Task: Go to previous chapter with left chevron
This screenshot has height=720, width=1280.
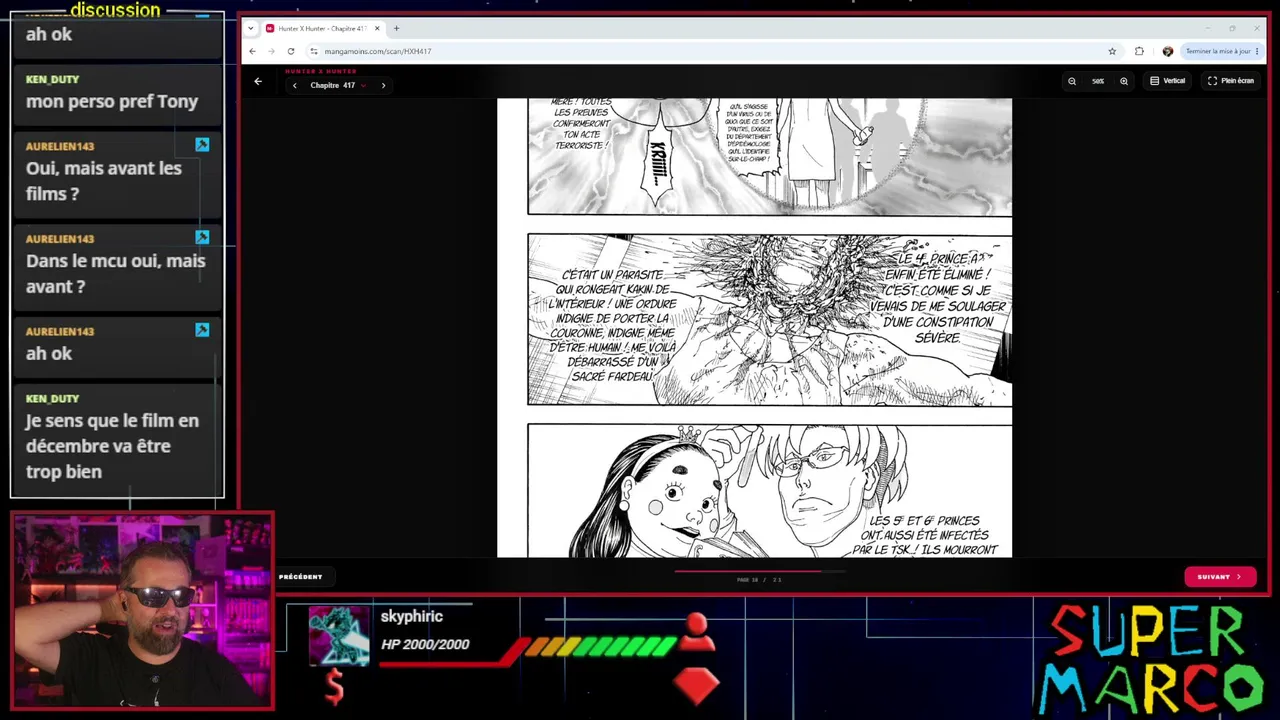Action: pos(294,85)
